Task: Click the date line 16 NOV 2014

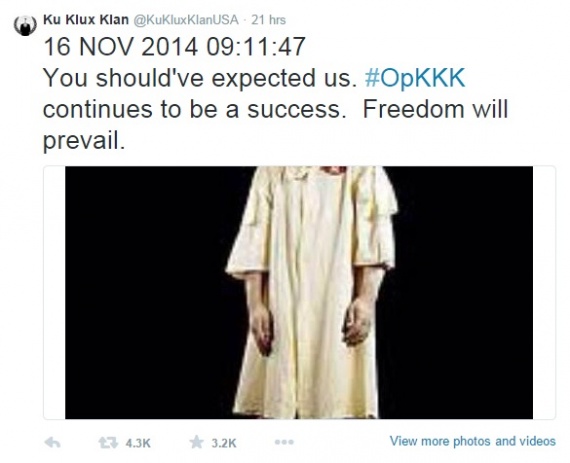Action: tap(120, 47)
